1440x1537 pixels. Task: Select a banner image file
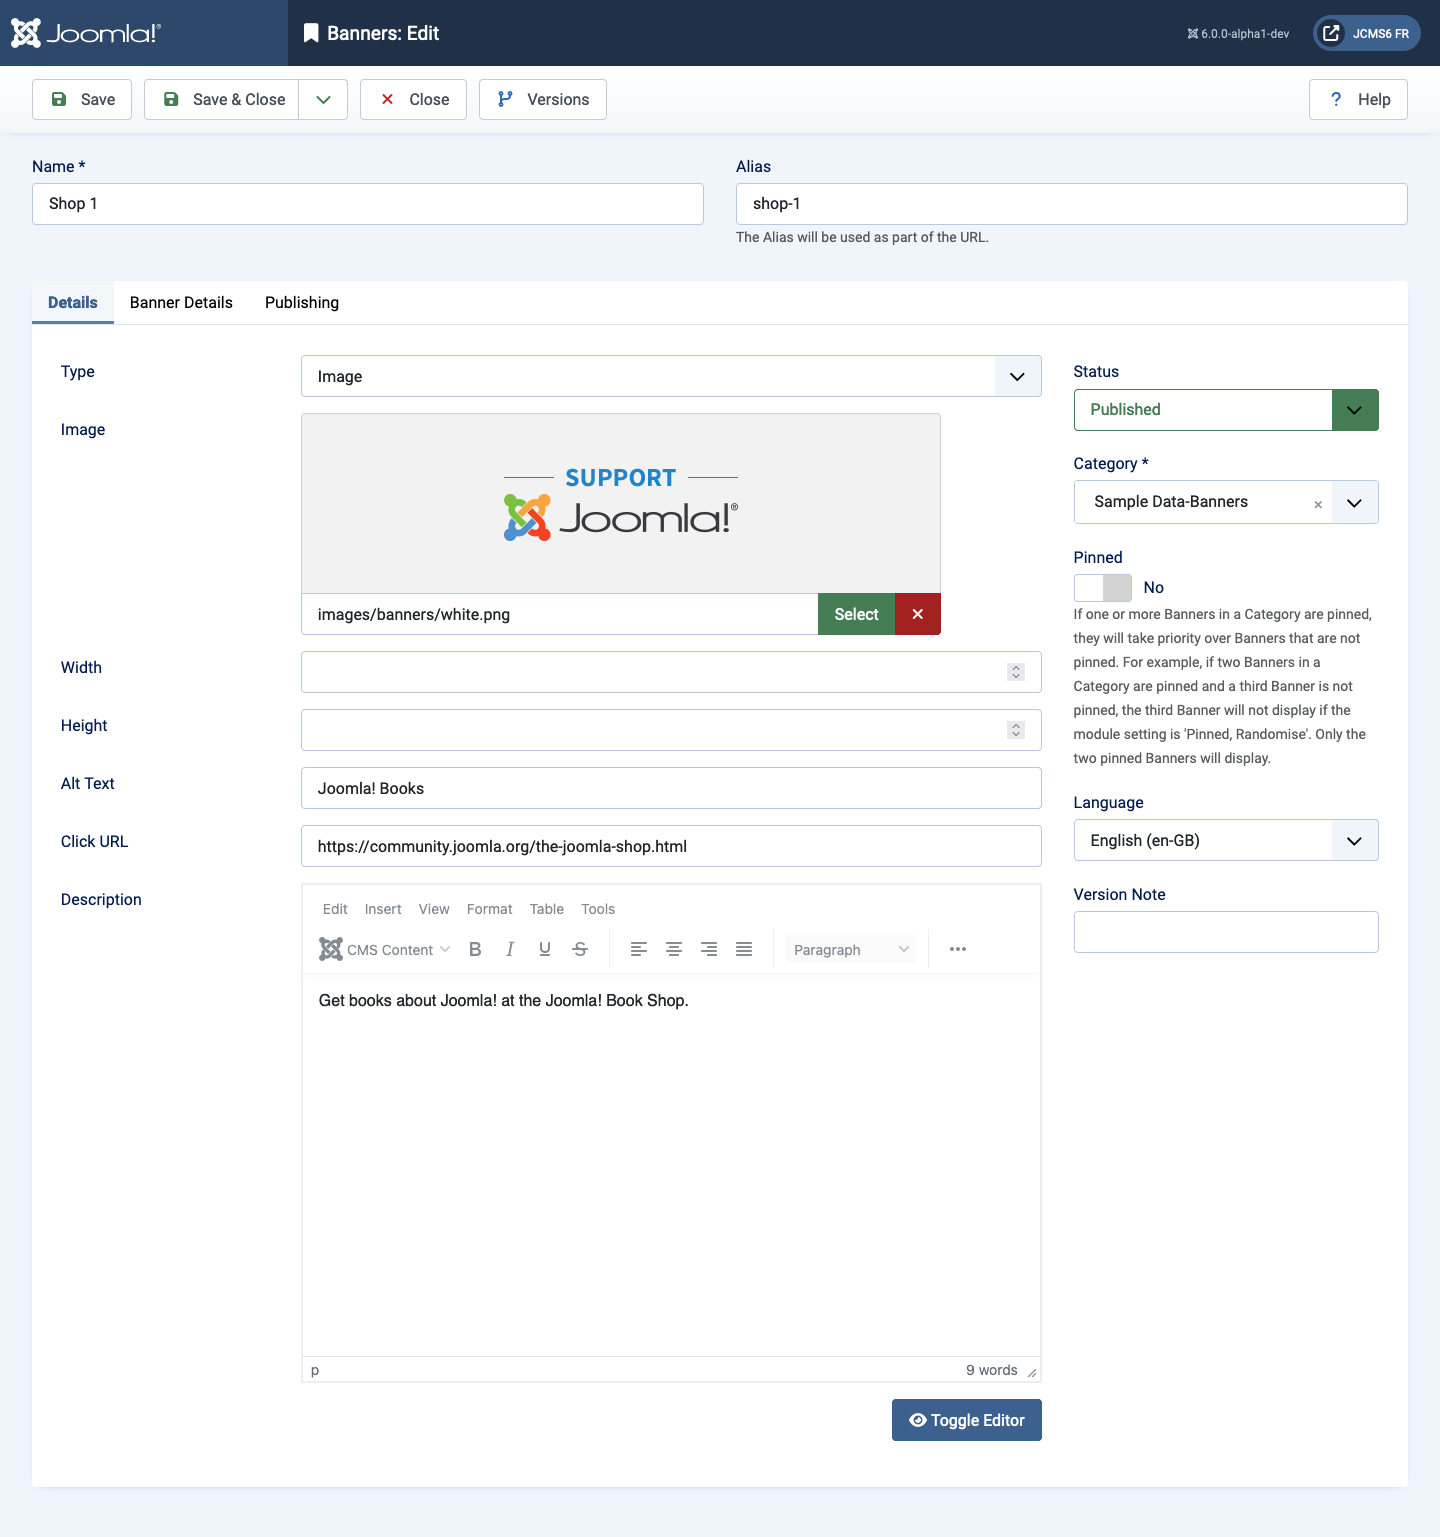click(x=857, y=614)
